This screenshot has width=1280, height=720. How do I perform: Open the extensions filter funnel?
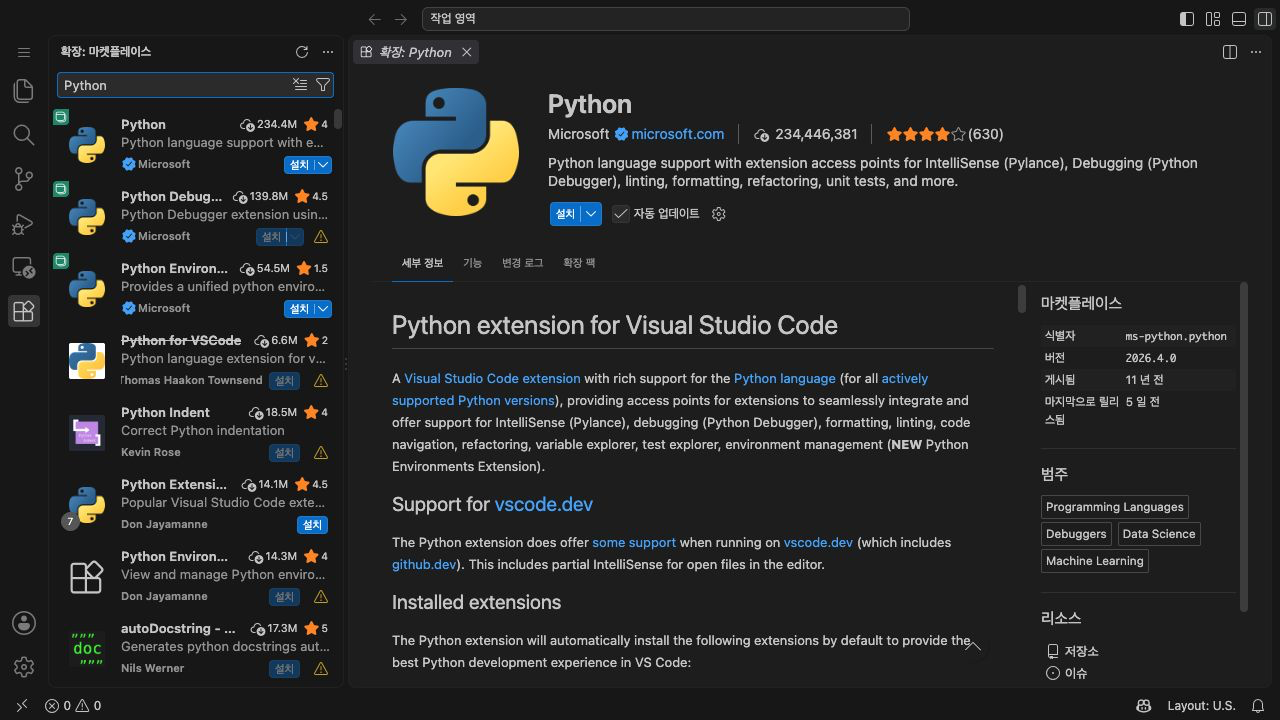coord(323,85)
